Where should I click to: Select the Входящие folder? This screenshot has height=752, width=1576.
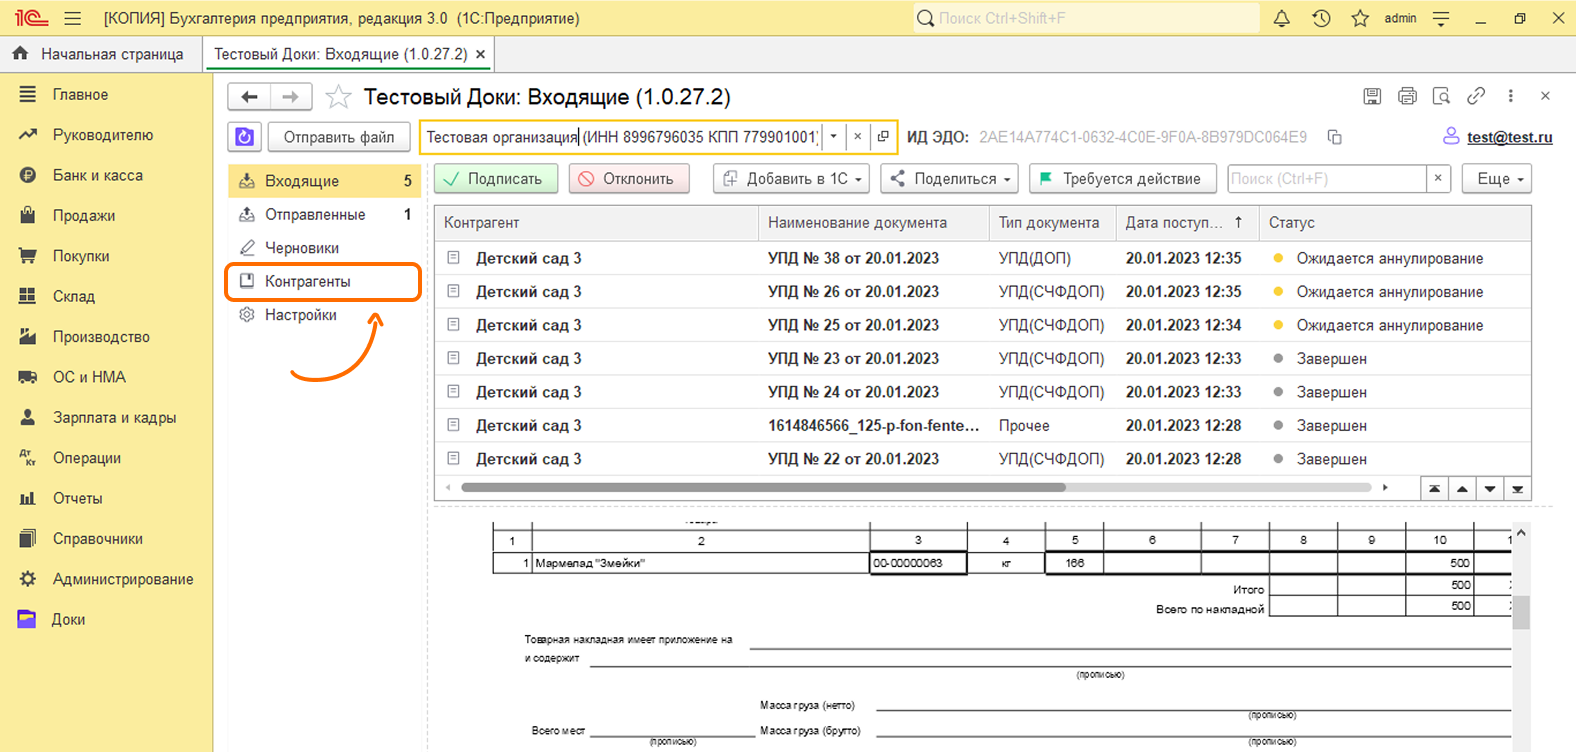pyautogui.click(x=324, y=181)
